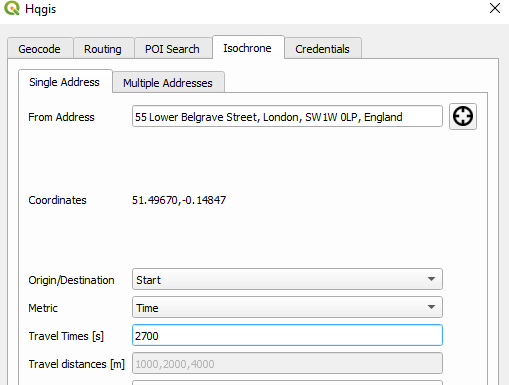The image size is (509, 385).
Task: Click the map-capture crosshair icon
Action: tap(463, 116)
